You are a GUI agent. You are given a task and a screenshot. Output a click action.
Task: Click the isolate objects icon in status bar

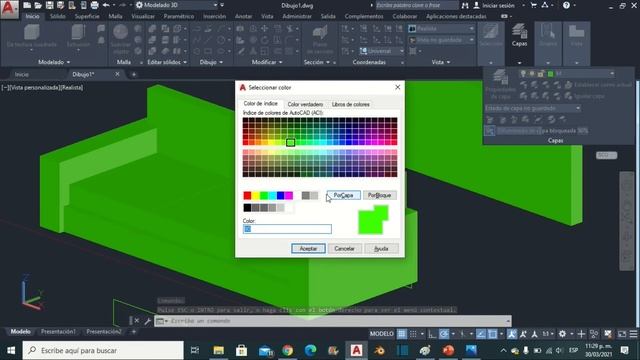click(x=594, y=334)
